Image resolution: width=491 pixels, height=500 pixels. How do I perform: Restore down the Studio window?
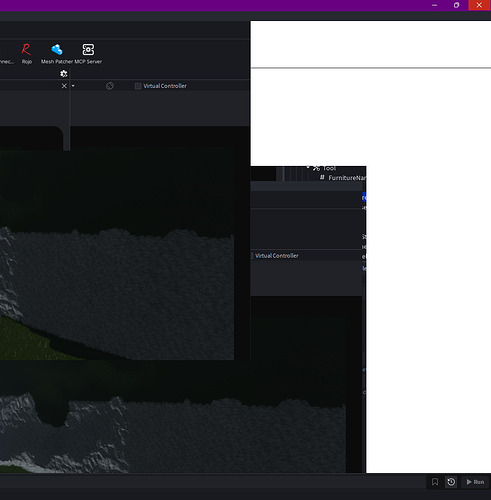[x=457, y=5]
